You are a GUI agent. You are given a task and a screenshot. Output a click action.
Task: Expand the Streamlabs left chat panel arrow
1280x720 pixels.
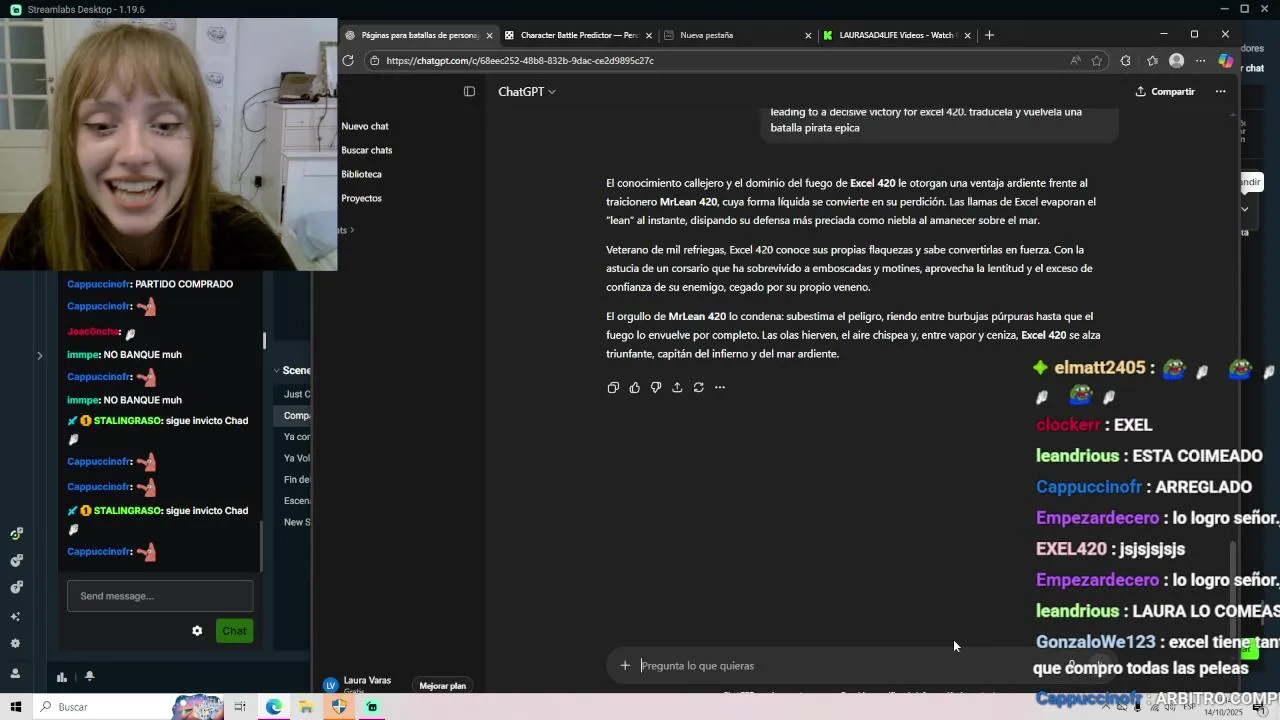(40, 355)
